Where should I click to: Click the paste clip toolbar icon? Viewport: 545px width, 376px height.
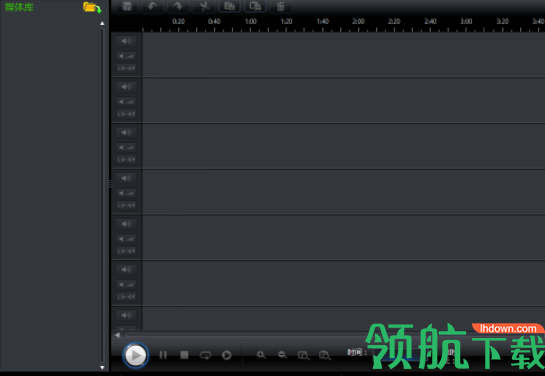tap(255, 6)
